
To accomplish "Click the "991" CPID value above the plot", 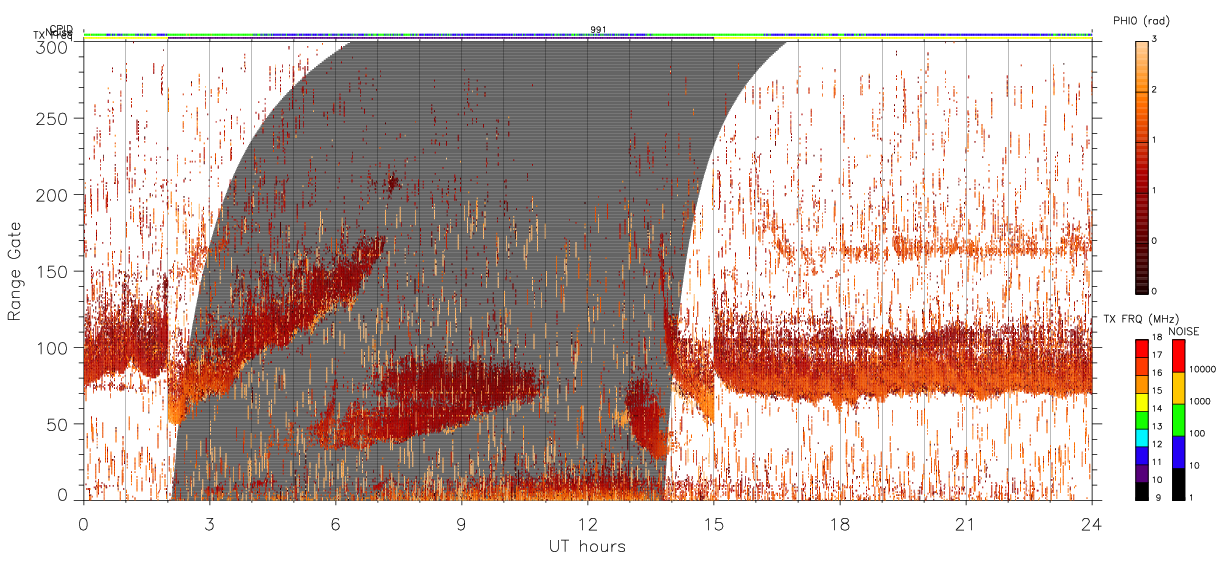I will (x=598, y=30).
